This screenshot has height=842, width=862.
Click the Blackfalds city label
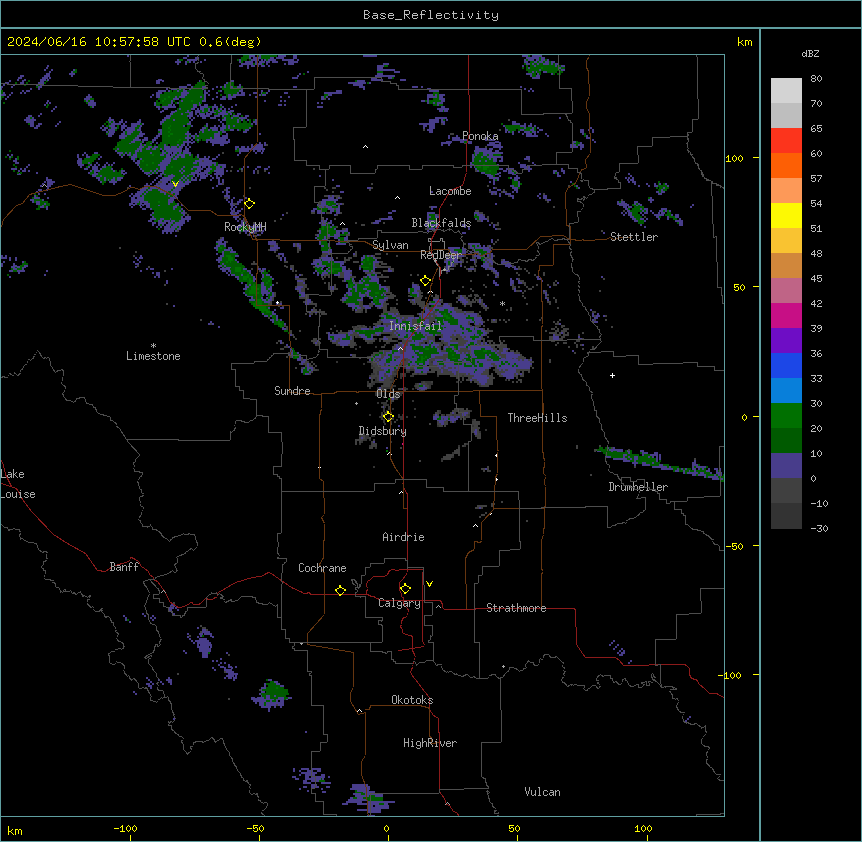pos(441,223)
